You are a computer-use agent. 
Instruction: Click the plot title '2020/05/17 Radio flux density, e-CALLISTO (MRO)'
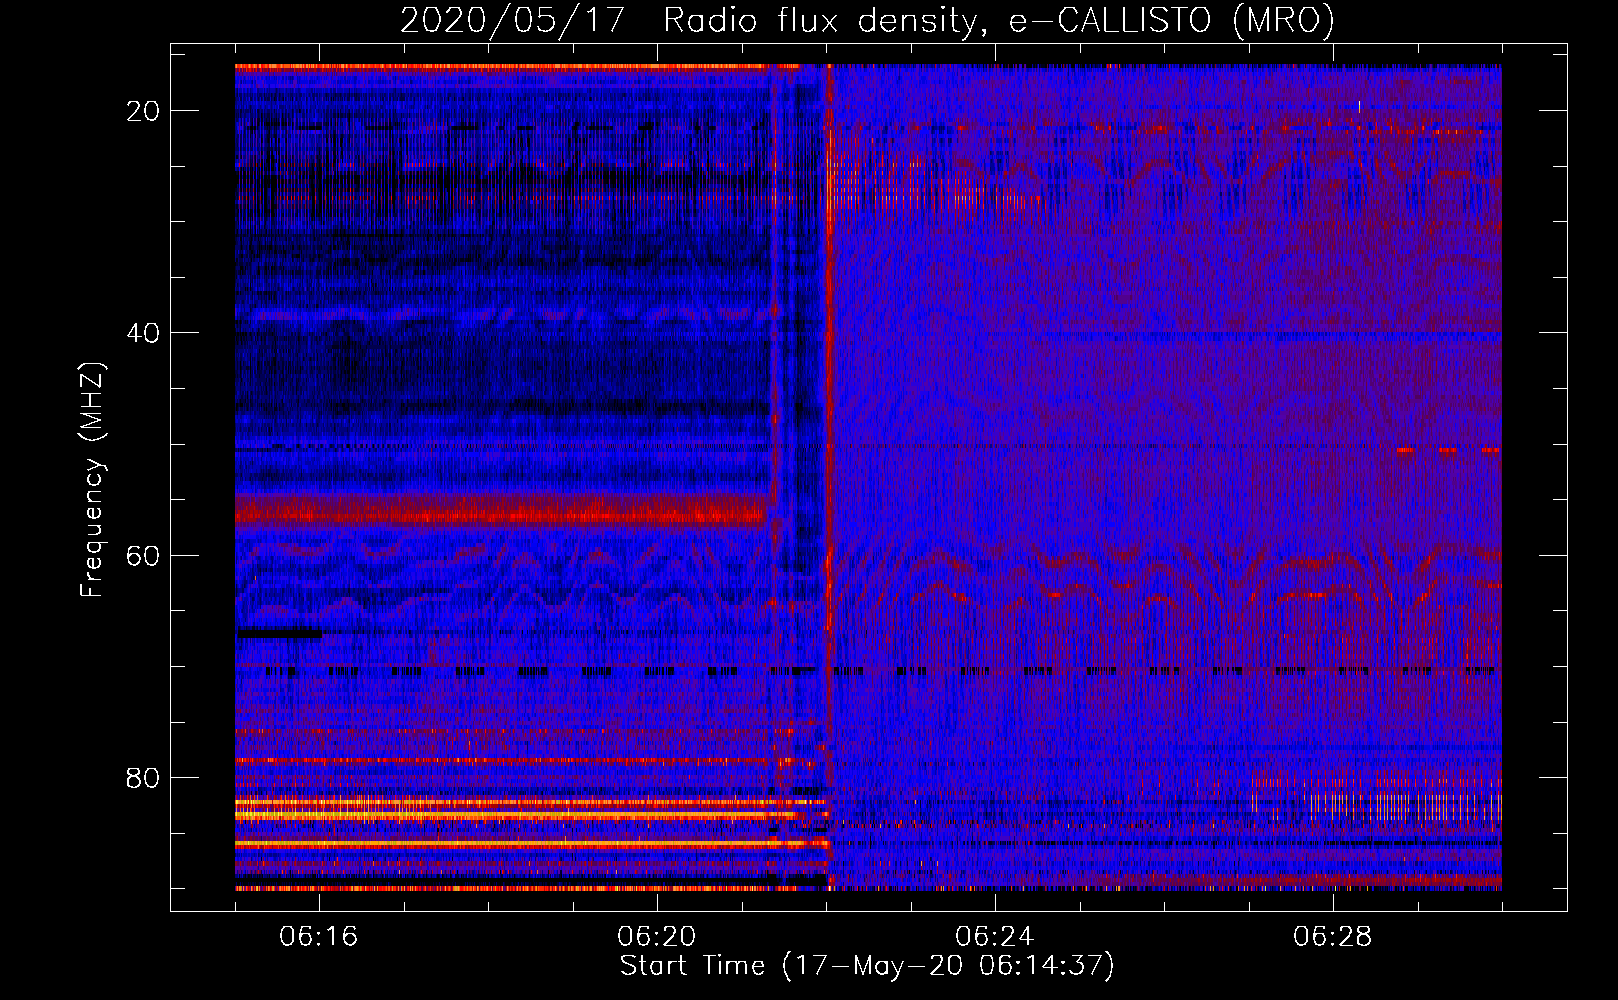tap(867, 20)
